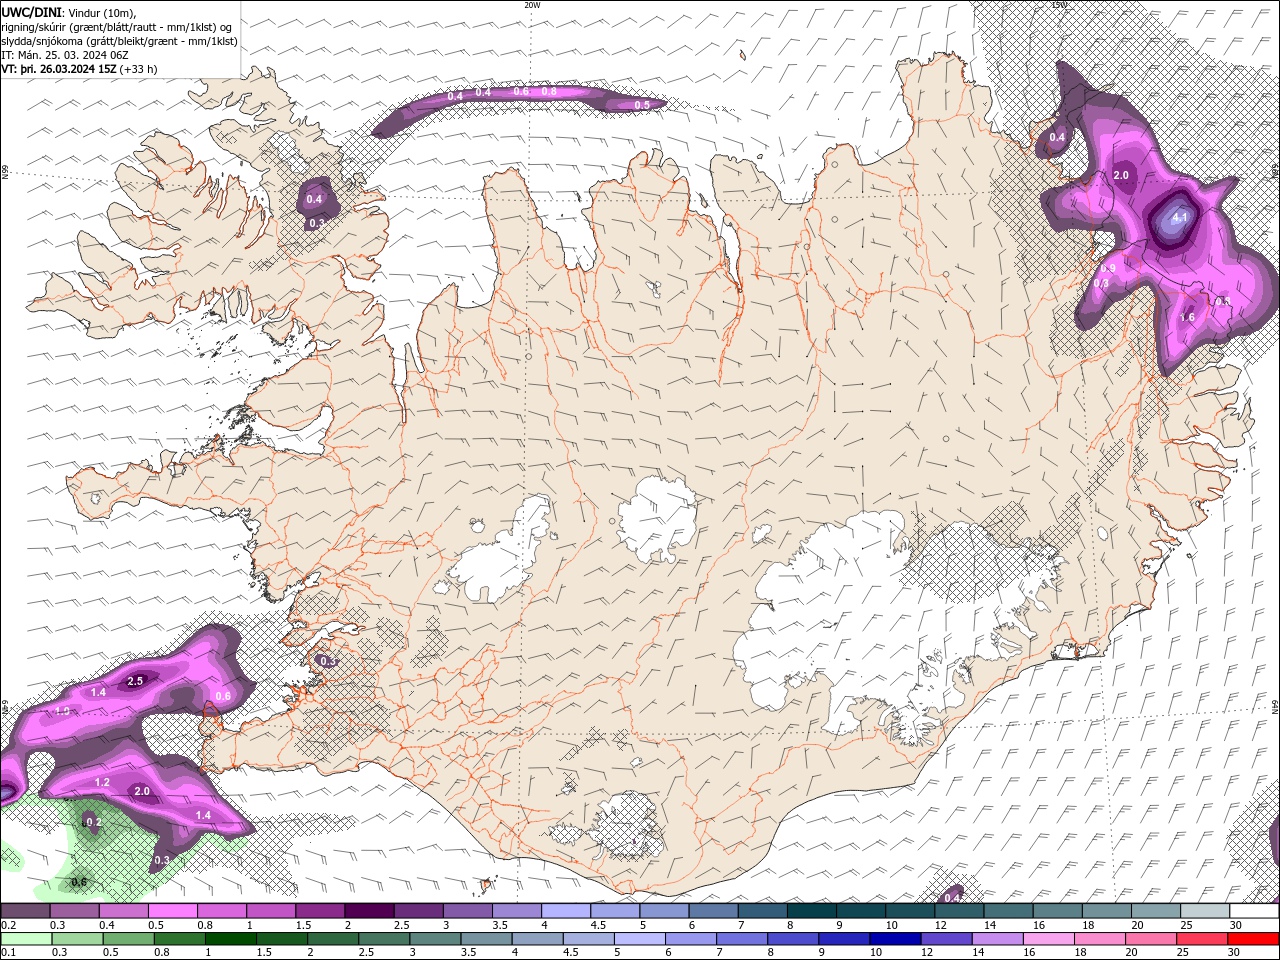The width and height of the screenshot is (1280, 960).
Task: Click the snow legend swatch labelled 0.5
Action: (172, 911)
